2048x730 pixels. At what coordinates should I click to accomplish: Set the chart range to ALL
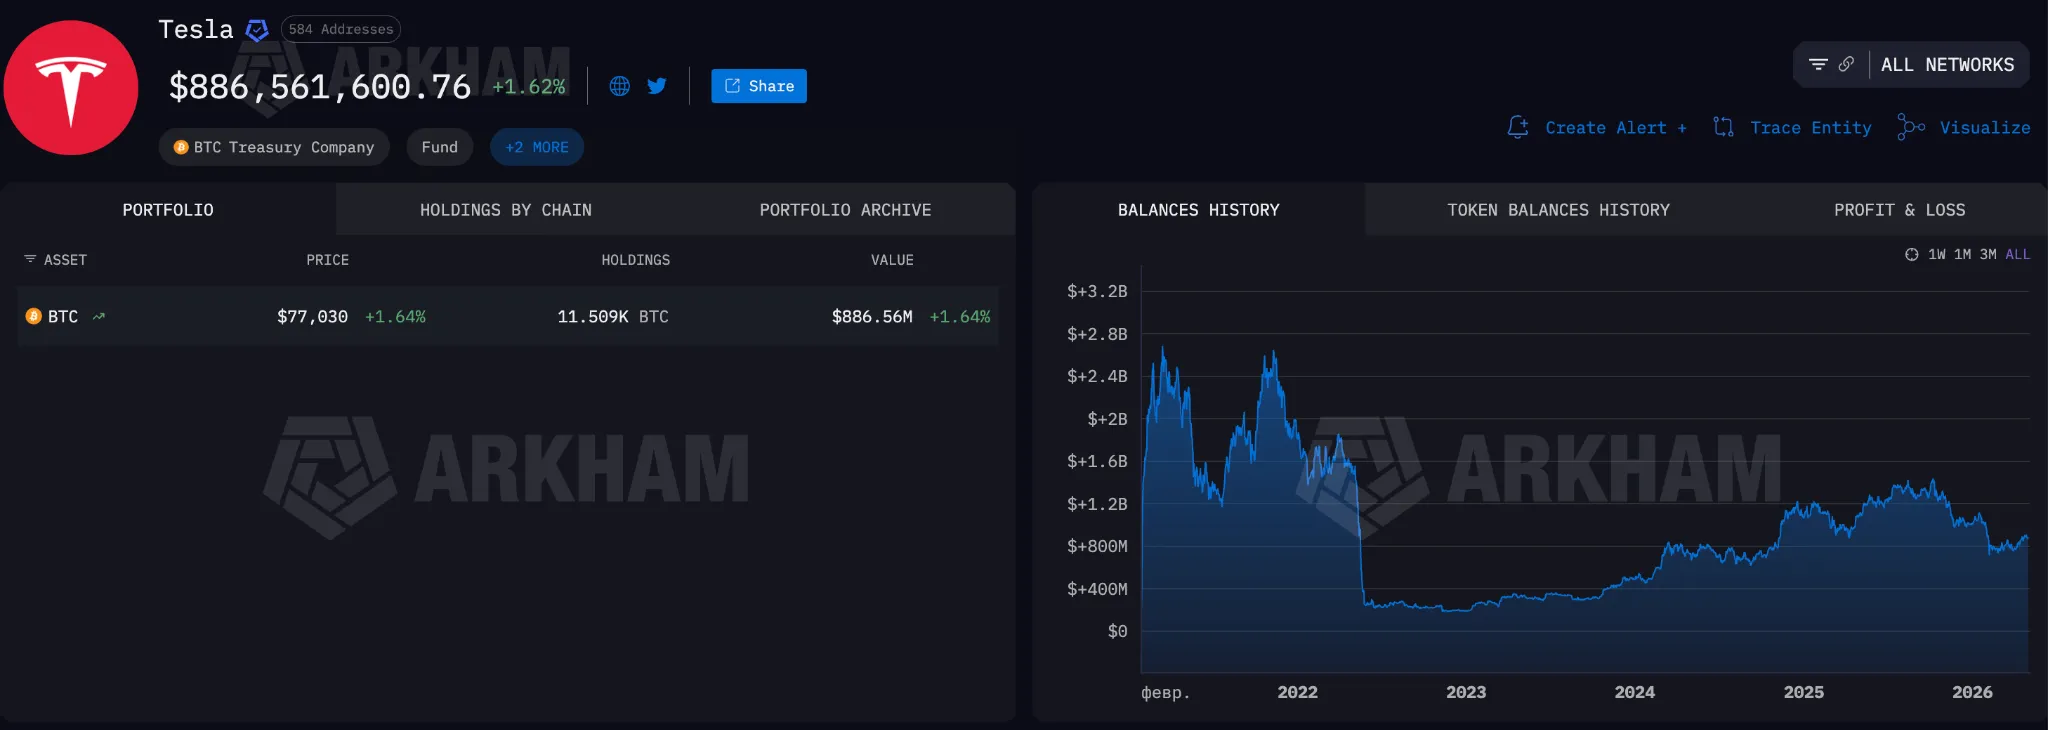(x=2018, y=255)
